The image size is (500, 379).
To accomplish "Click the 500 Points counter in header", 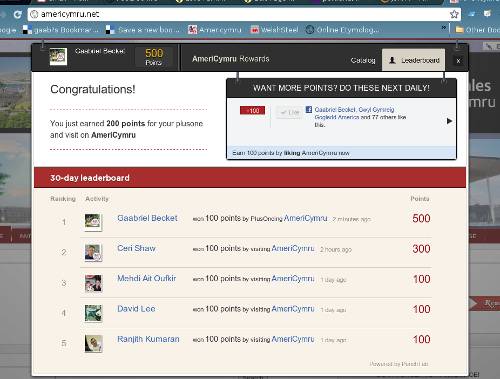I will pyautogui.click(x=154, y=57).
